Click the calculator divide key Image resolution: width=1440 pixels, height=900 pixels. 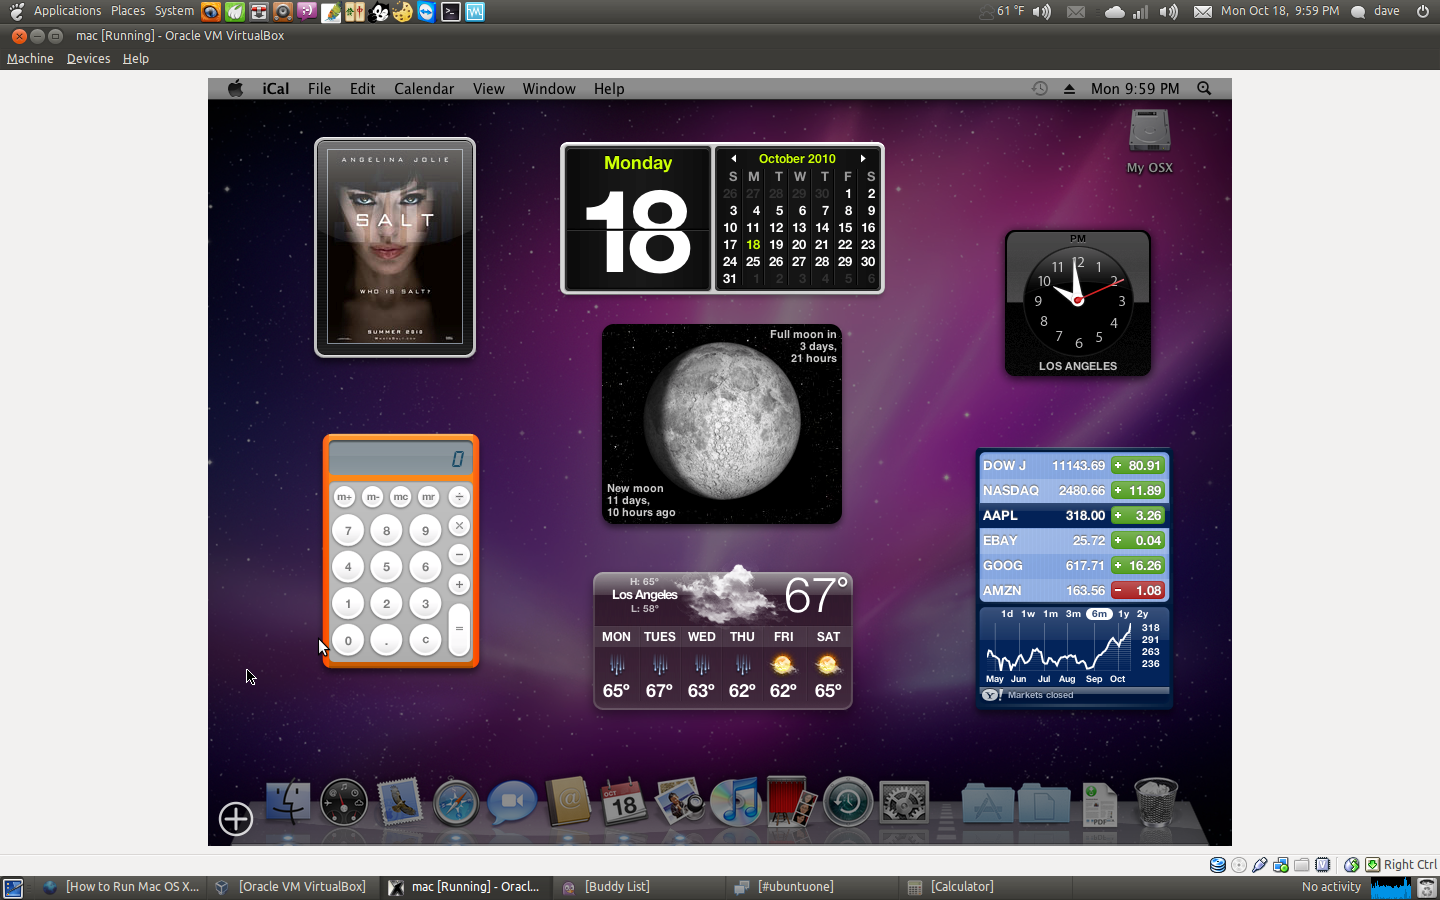tap(459, 496)
